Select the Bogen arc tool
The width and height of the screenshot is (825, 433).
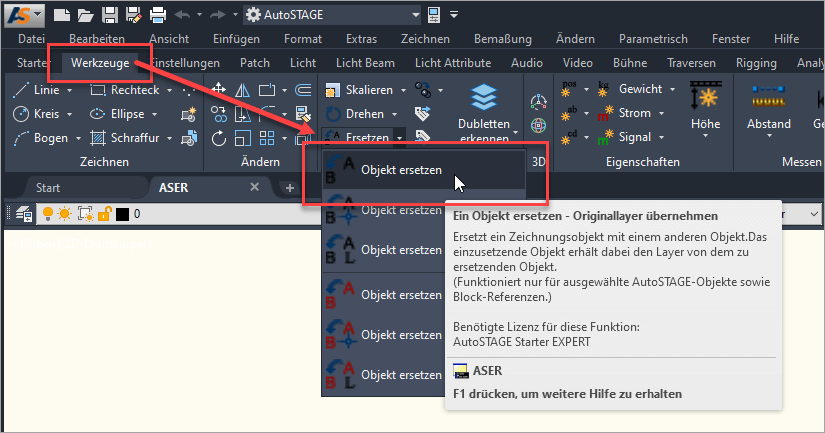point(41,138)
